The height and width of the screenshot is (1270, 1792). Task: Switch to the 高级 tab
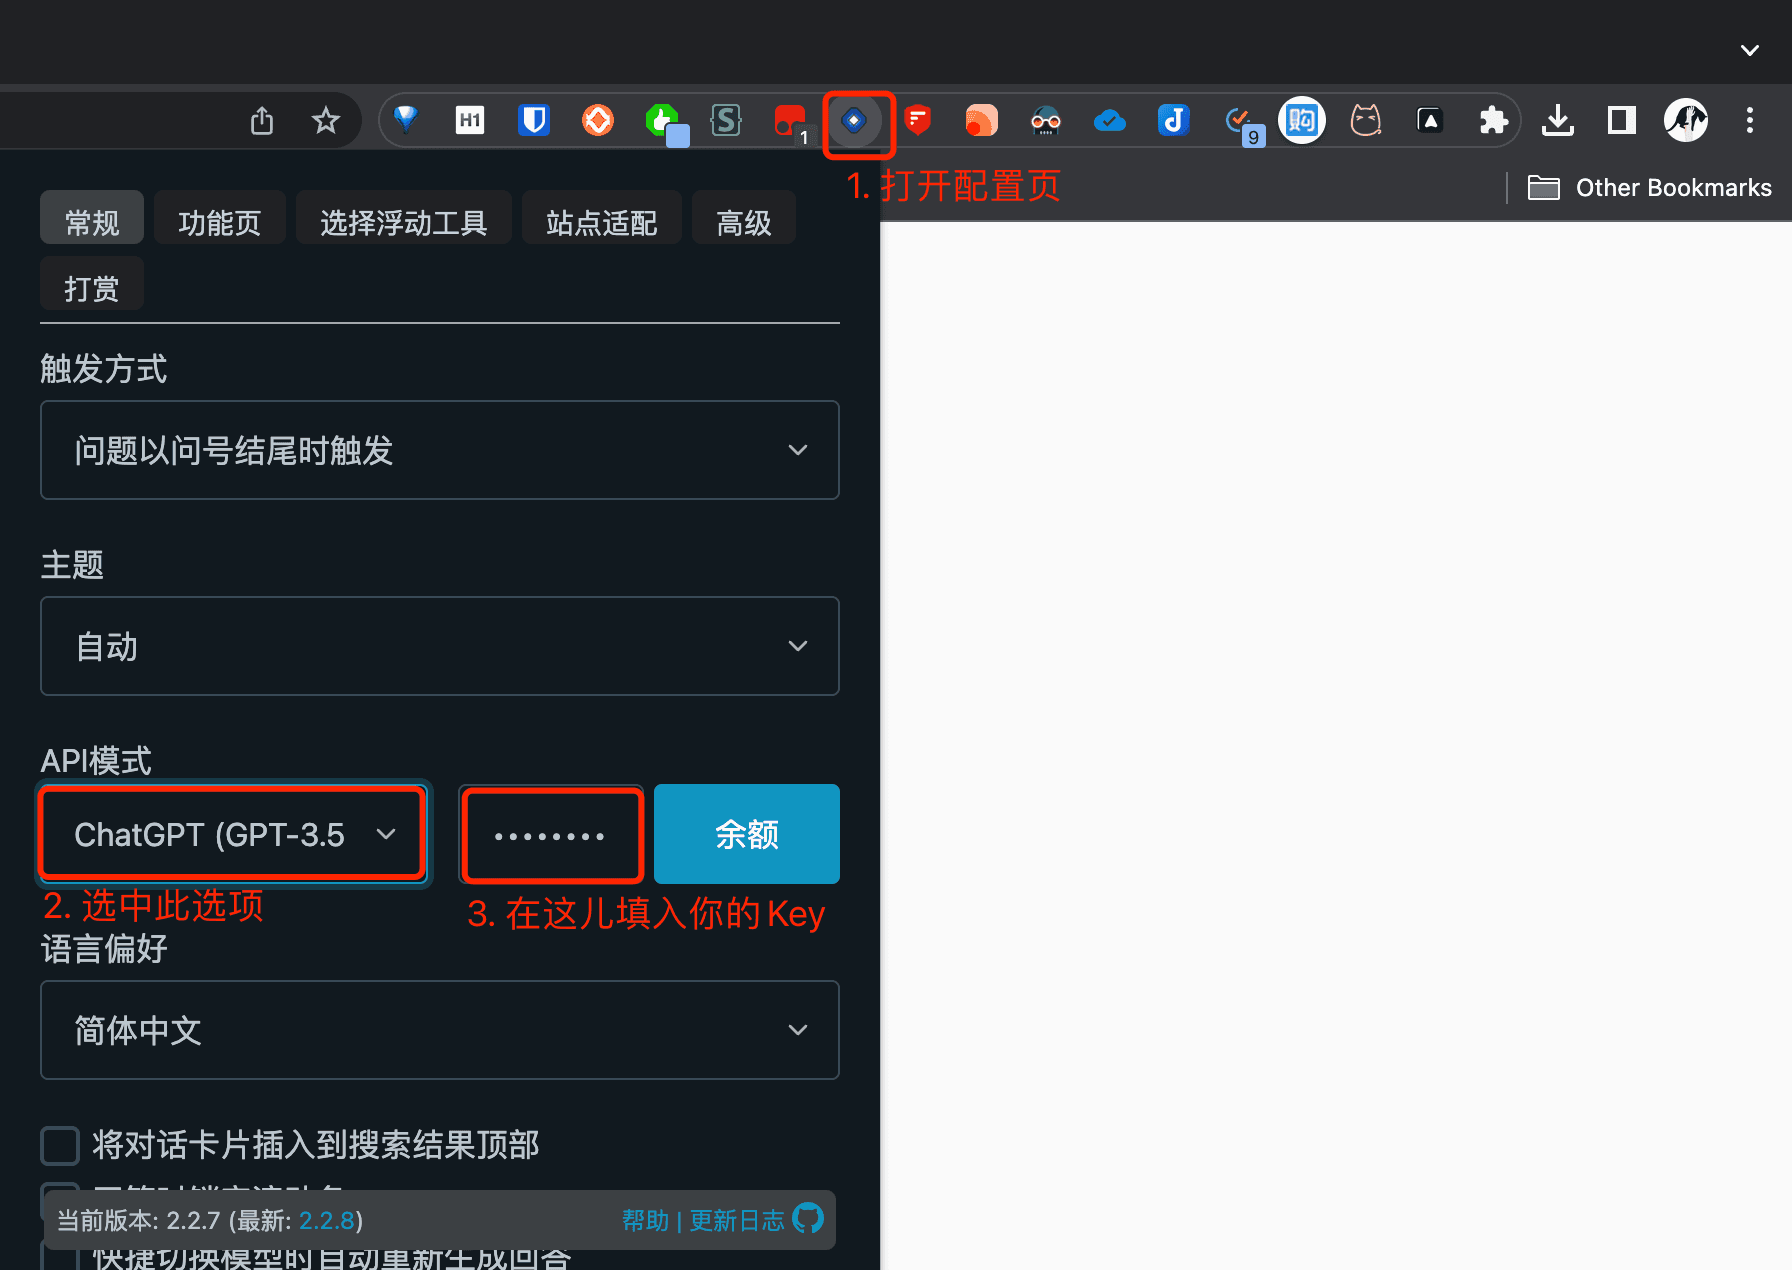click(x=743, y=222)
